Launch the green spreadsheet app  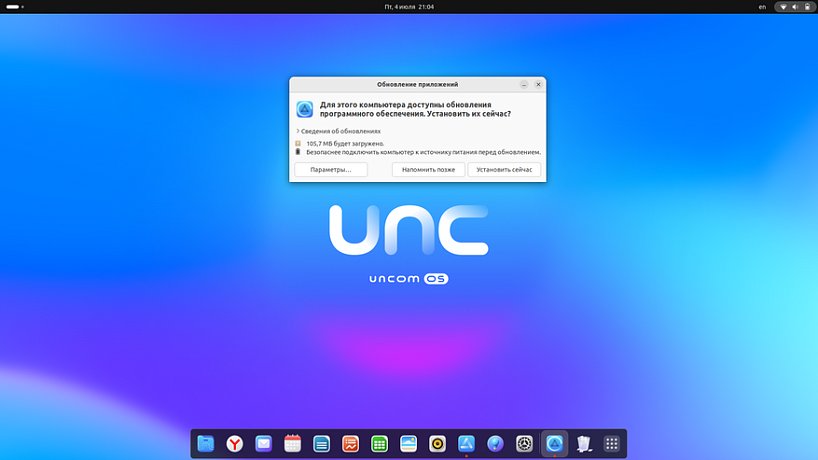[379, 444]
